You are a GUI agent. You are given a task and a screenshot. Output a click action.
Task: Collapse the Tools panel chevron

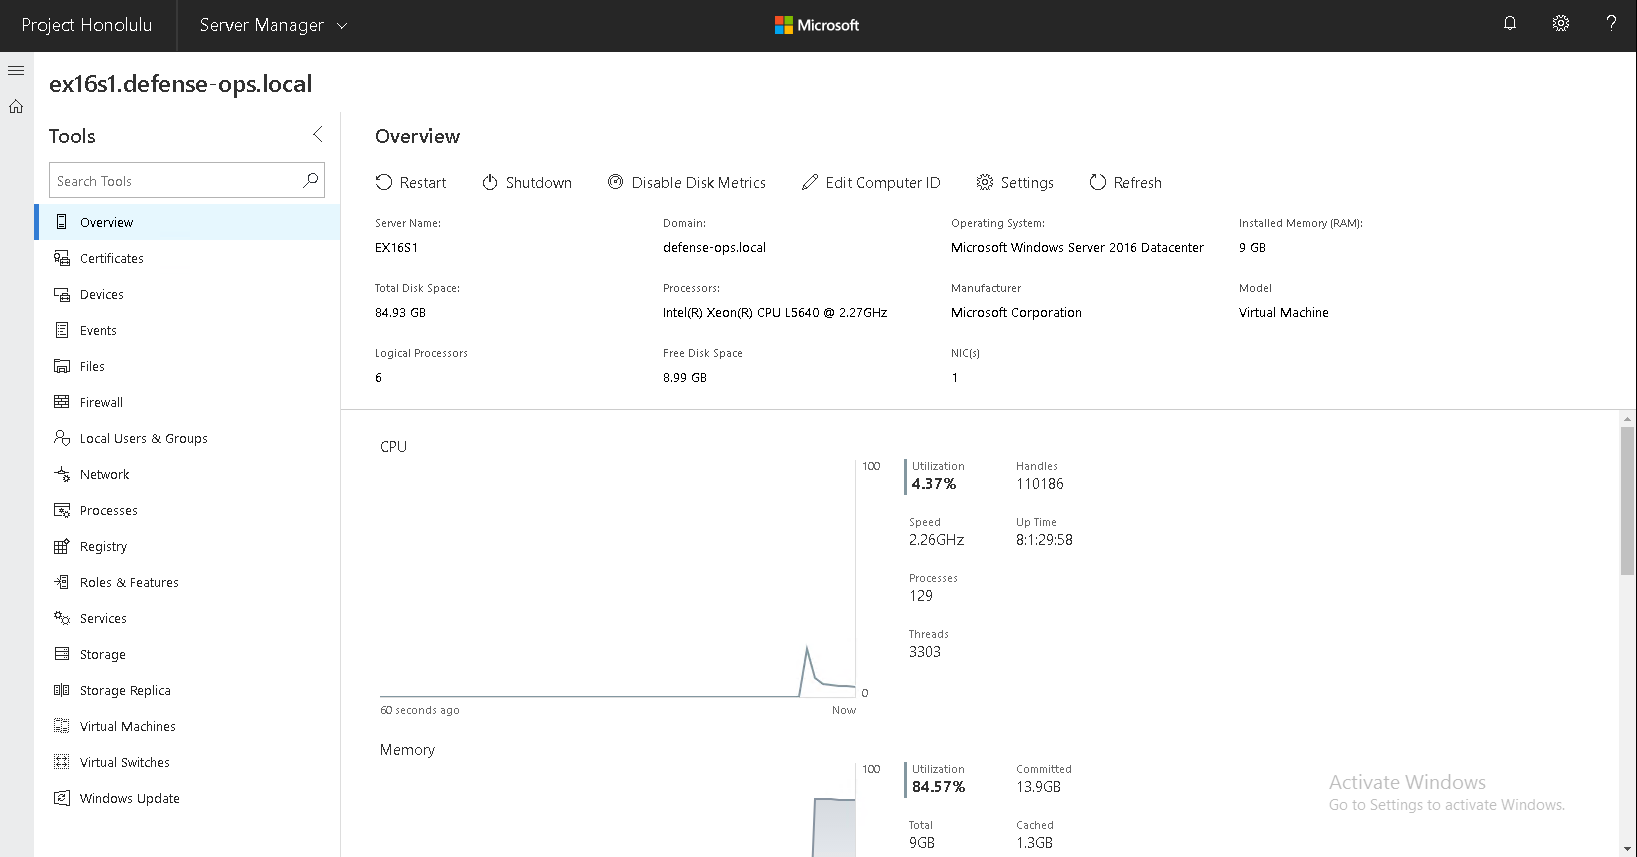(317, 134)
